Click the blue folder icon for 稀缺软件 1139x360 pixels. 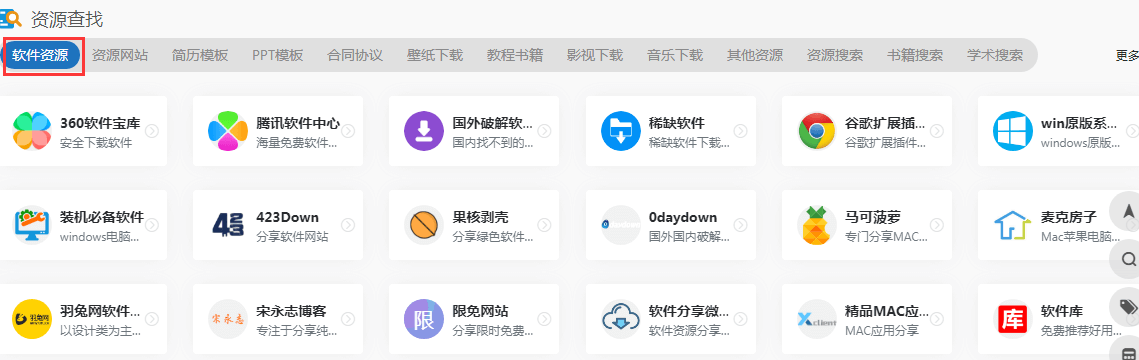coord(620,131)
